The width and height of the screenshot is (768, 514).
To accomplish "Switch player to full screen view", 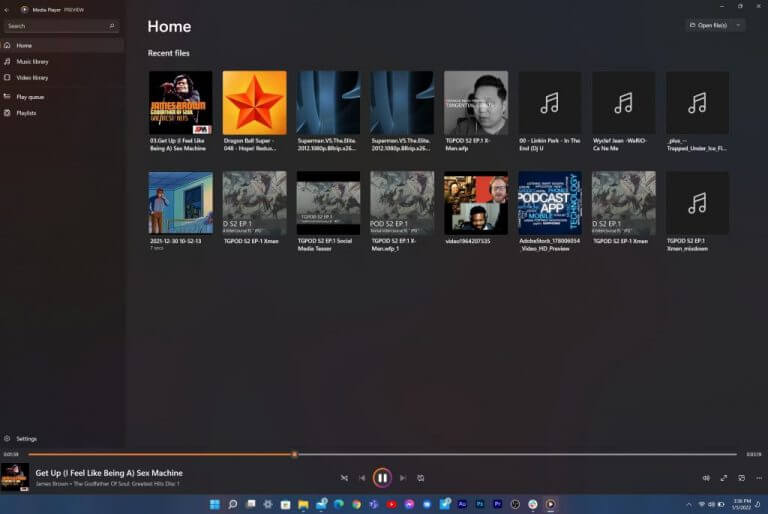I will [x=724, y=478].
